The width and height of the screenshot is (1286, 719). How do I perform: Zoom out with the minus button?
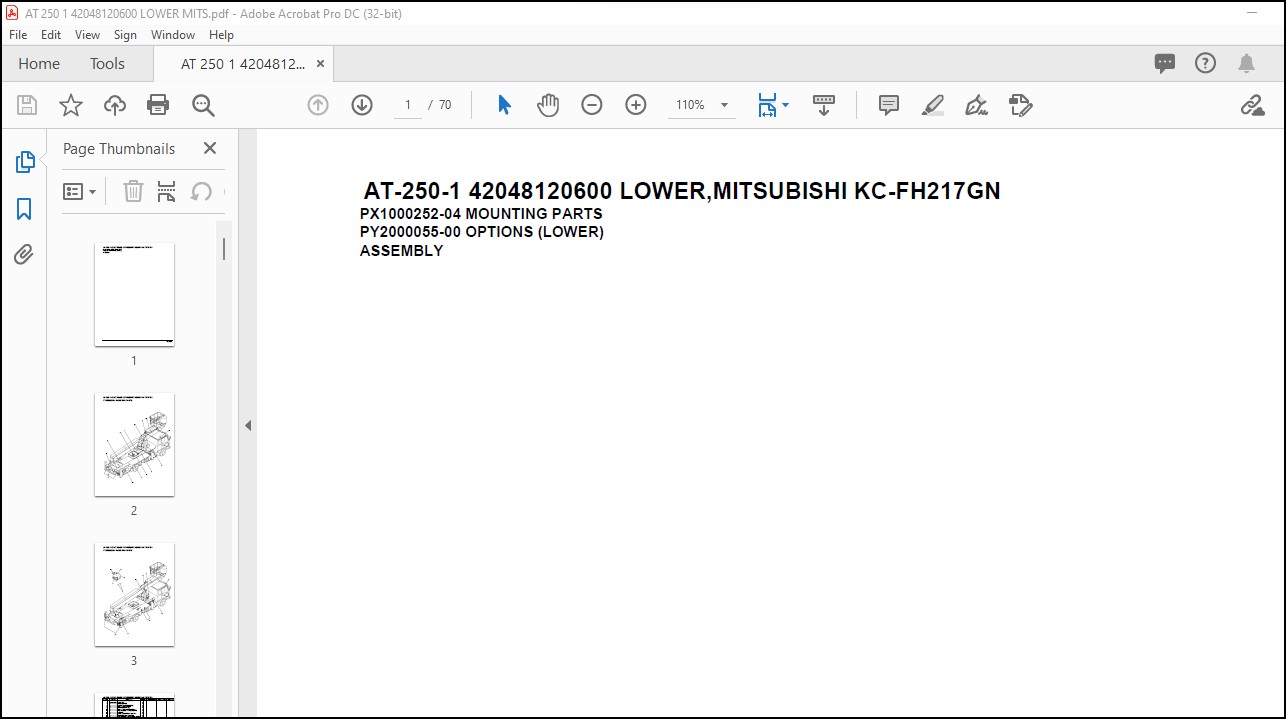click(x=592, y=105)
